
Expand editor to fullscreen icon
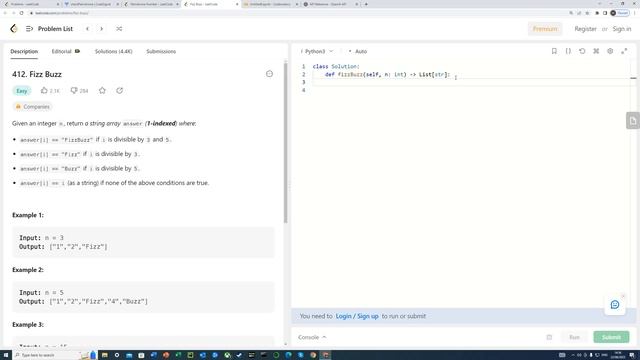[x=624, y=51]
